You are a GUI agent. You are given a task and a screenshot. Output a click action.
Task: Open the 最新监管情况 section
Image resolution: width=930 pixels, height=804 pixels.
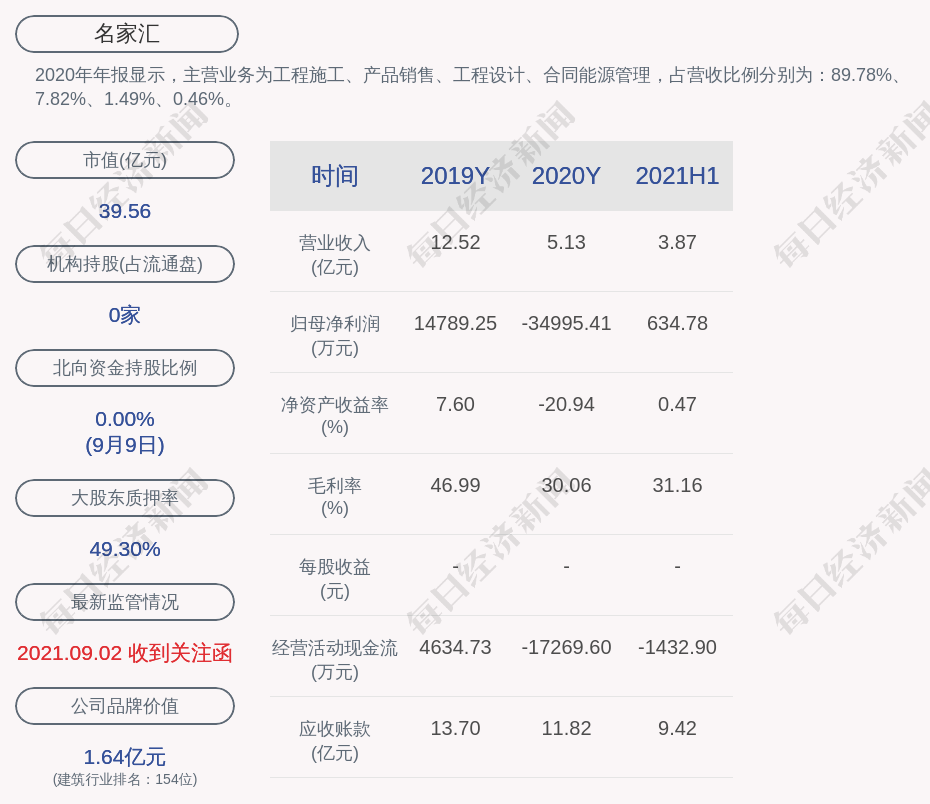click(124, 601)
